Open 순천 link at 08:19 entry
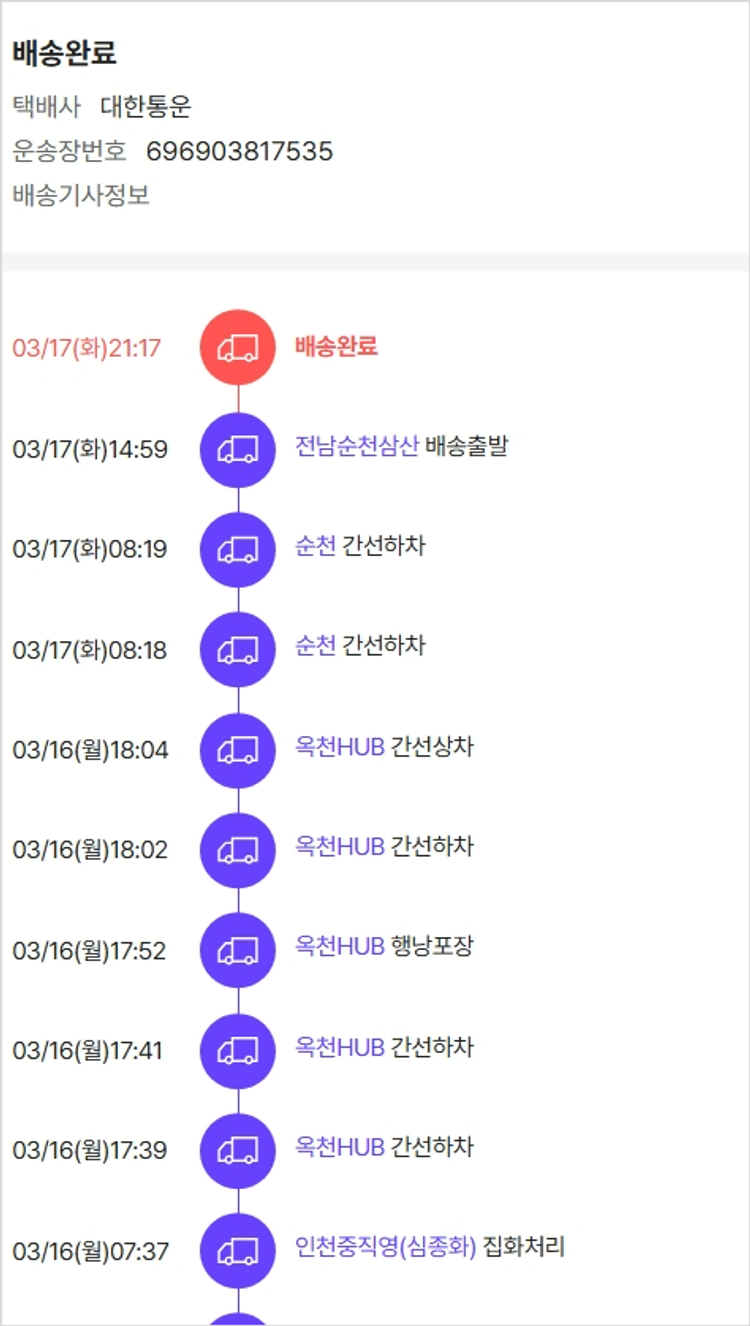This screenshot has width=750, height=1326. [315, 546]
